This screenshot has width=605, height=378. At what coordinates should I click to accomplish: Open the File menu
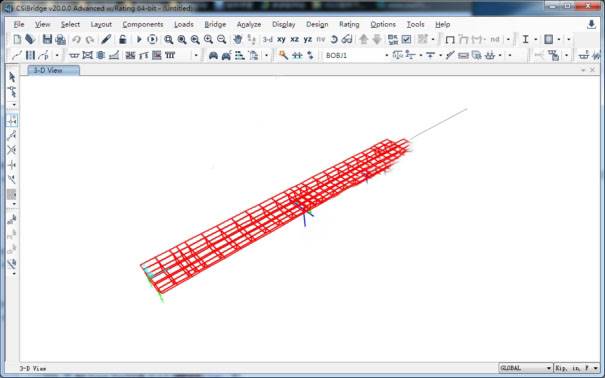[19, 24]
